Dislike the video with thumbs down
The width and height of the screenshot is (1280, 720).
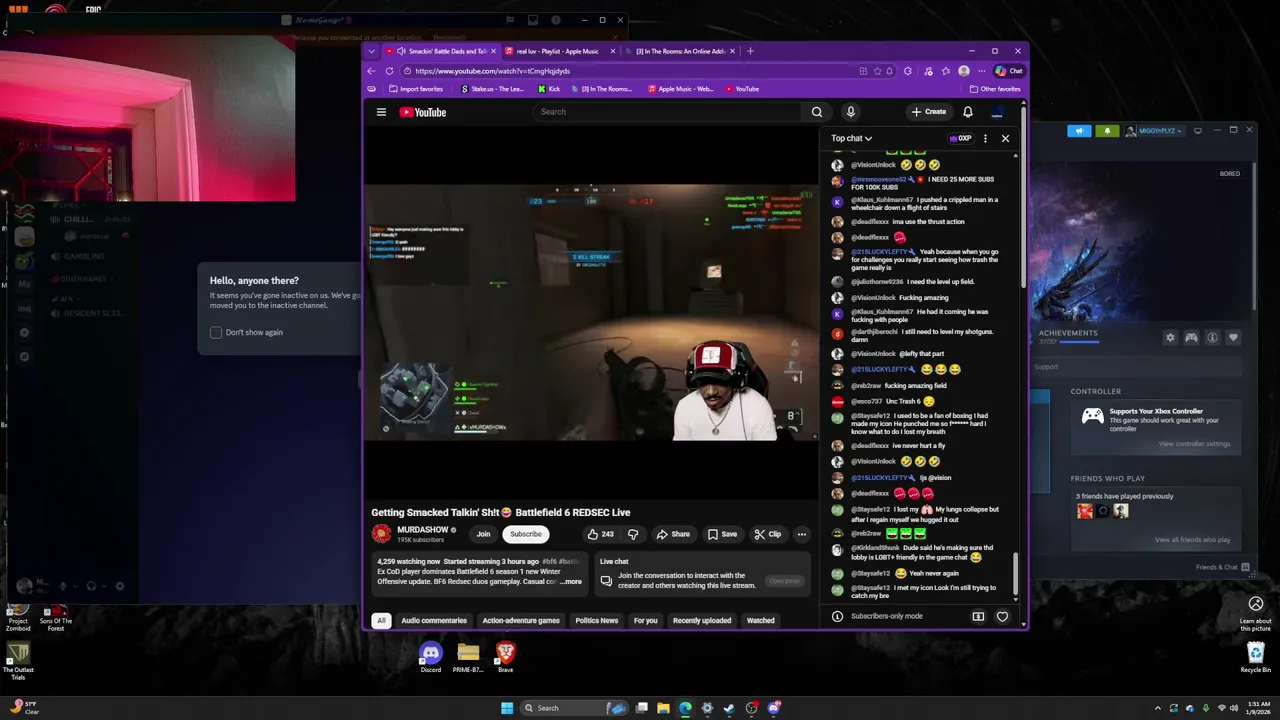point(633,534)
